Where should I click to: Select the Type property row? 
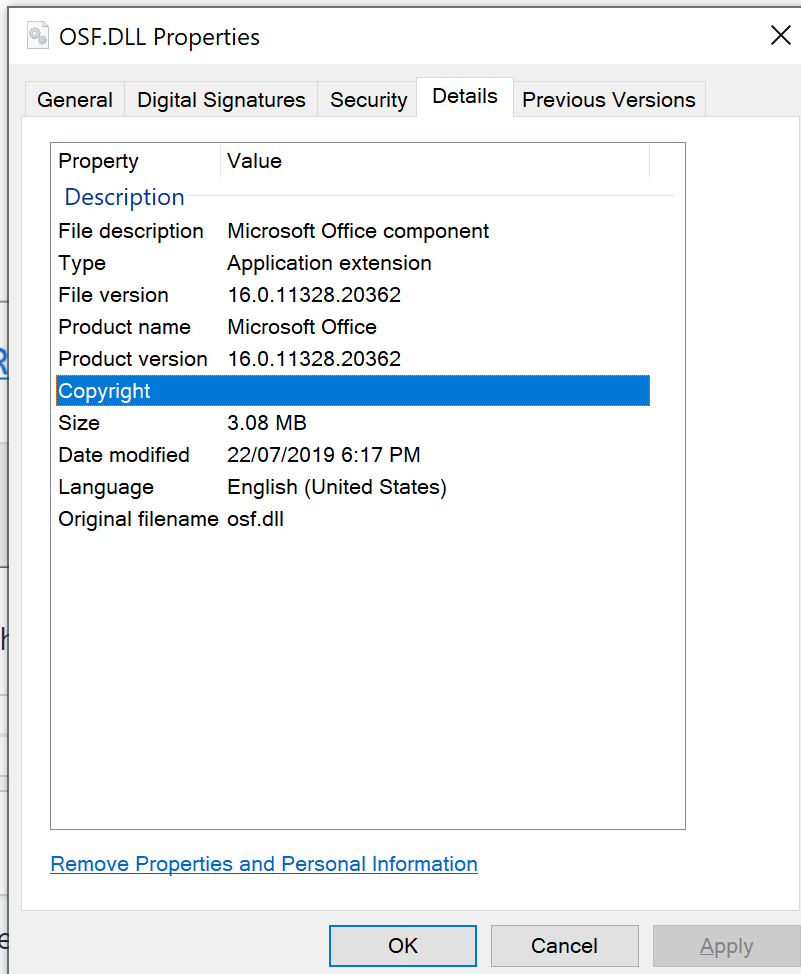353,263
